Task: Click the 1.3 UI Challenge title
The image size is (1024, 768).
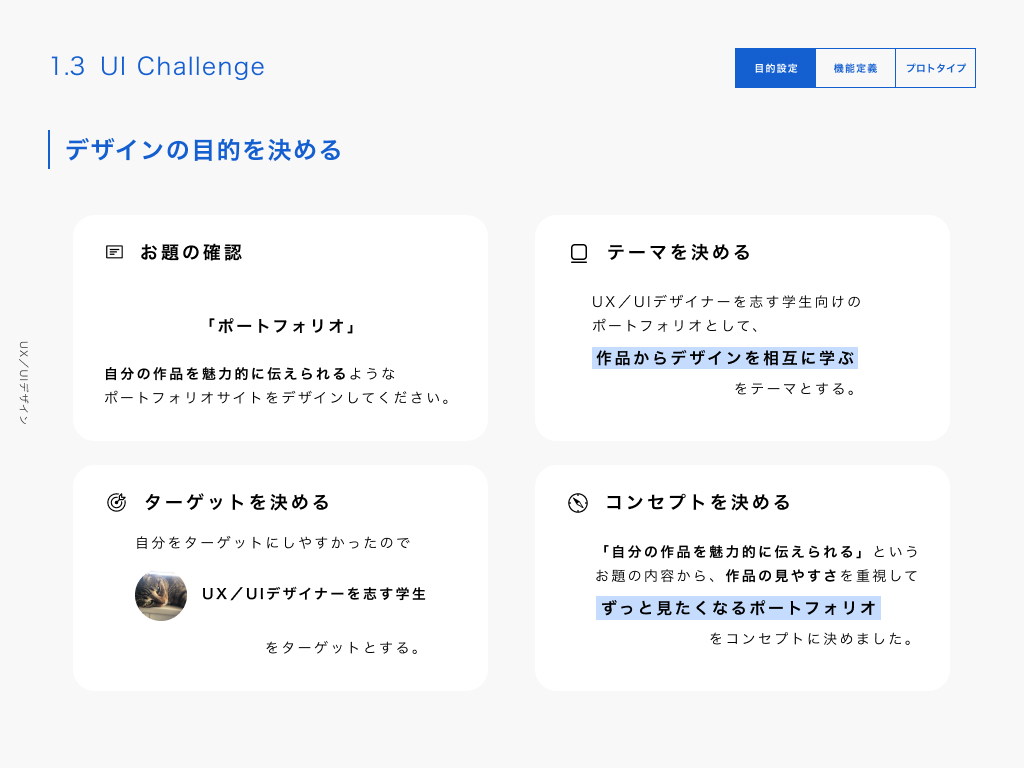Action: coord(158,67)
